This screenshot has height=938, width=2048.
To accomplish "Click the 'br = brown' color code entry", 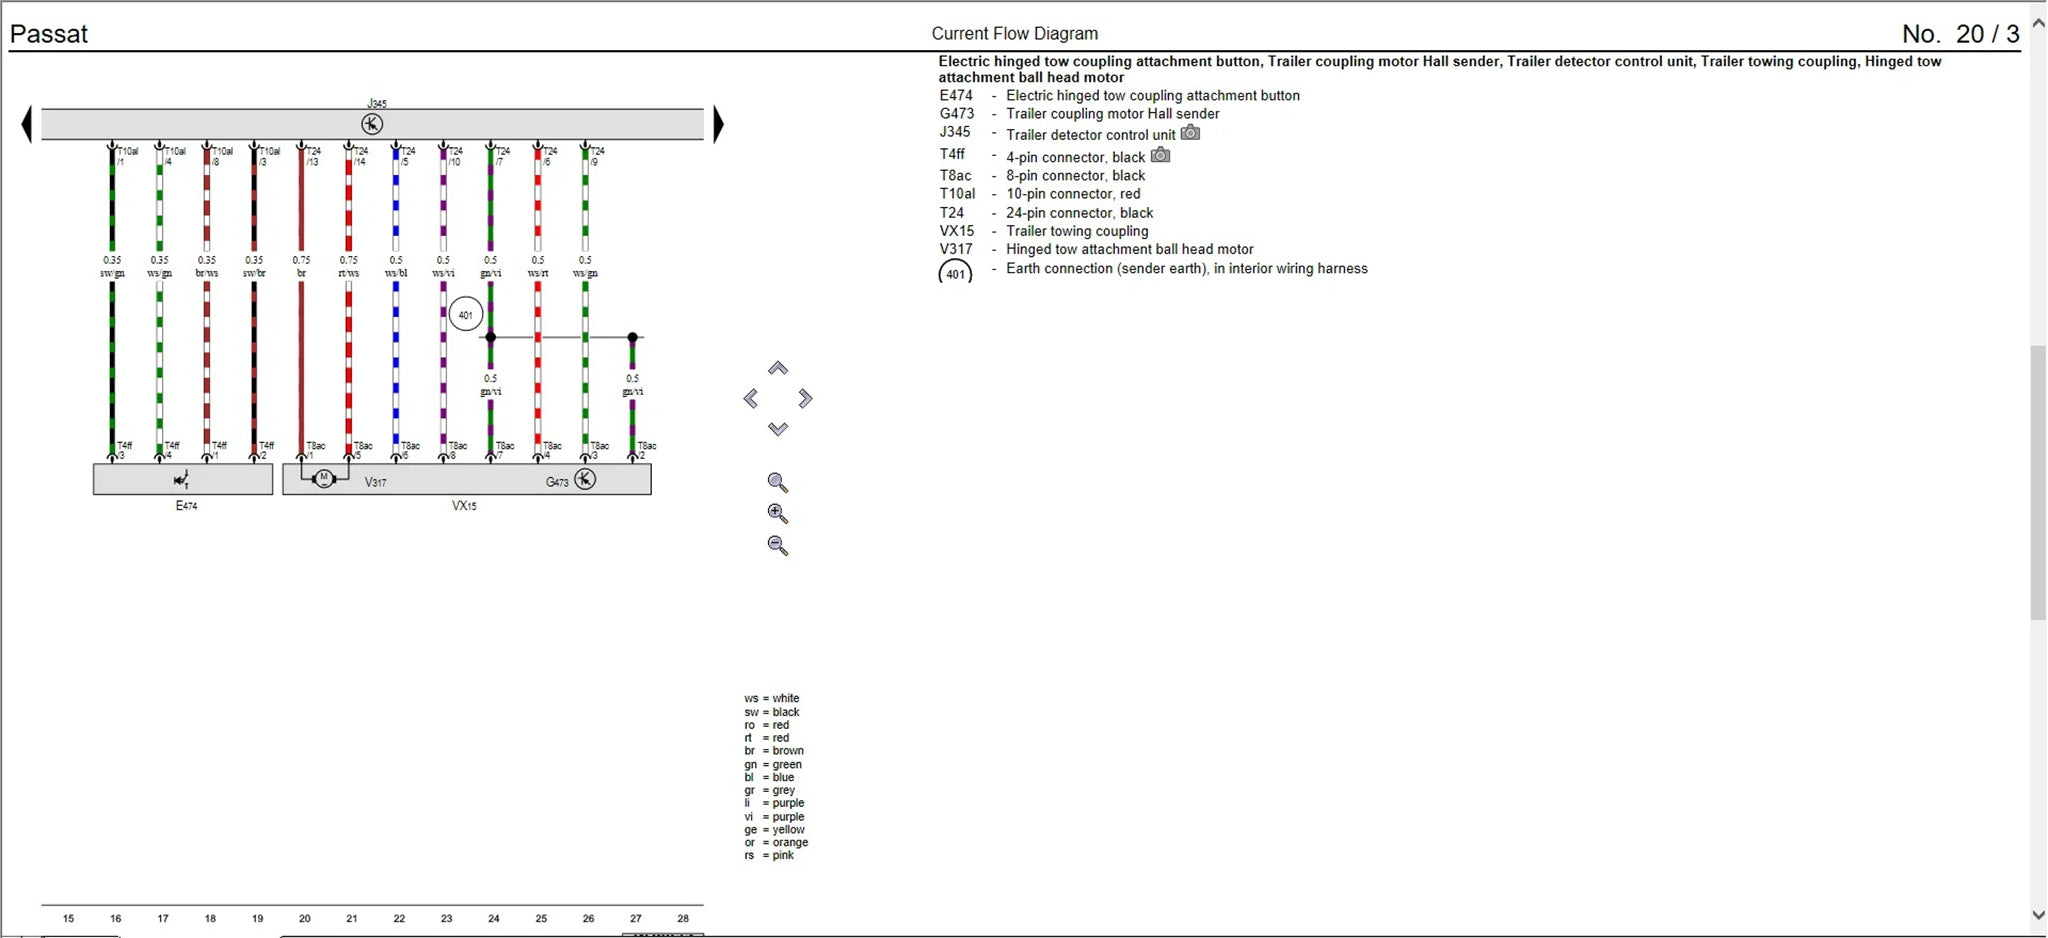I will pyautogui.click(x=774, y=751).
